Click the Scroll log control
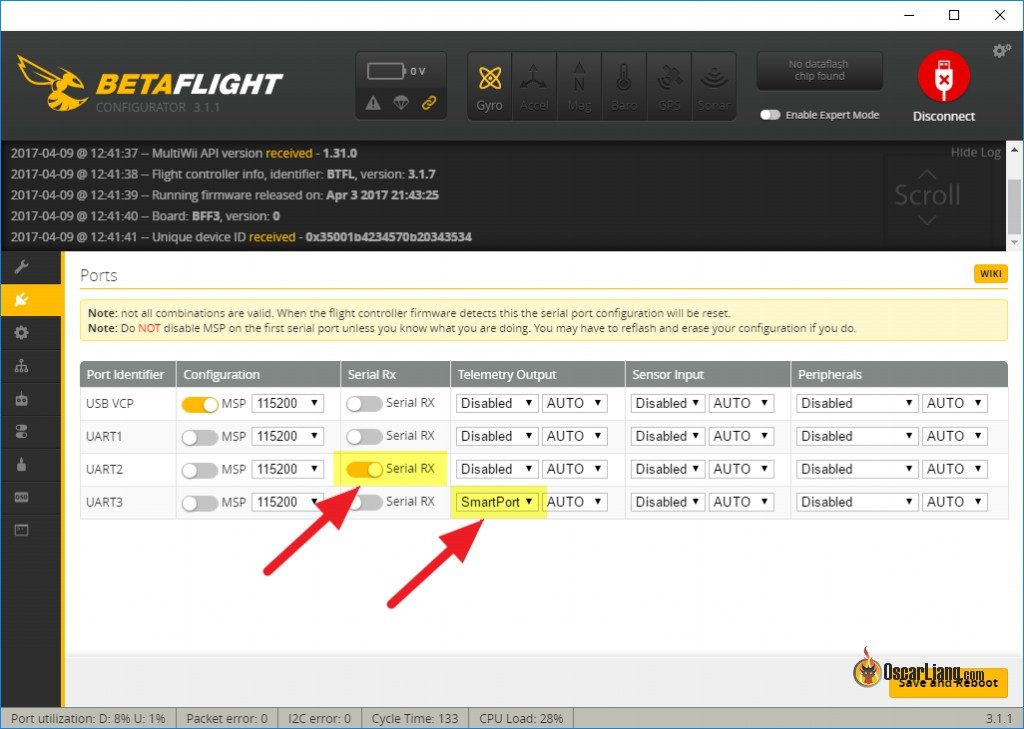This screenshot has height=729, width=1024. click(x=927, y=195)
